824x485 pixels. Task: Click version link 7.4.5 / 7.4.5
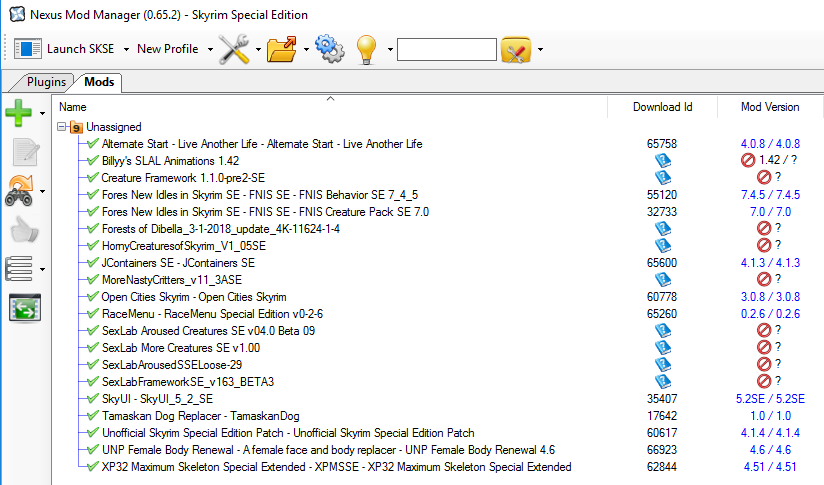[x=770, y=194]
